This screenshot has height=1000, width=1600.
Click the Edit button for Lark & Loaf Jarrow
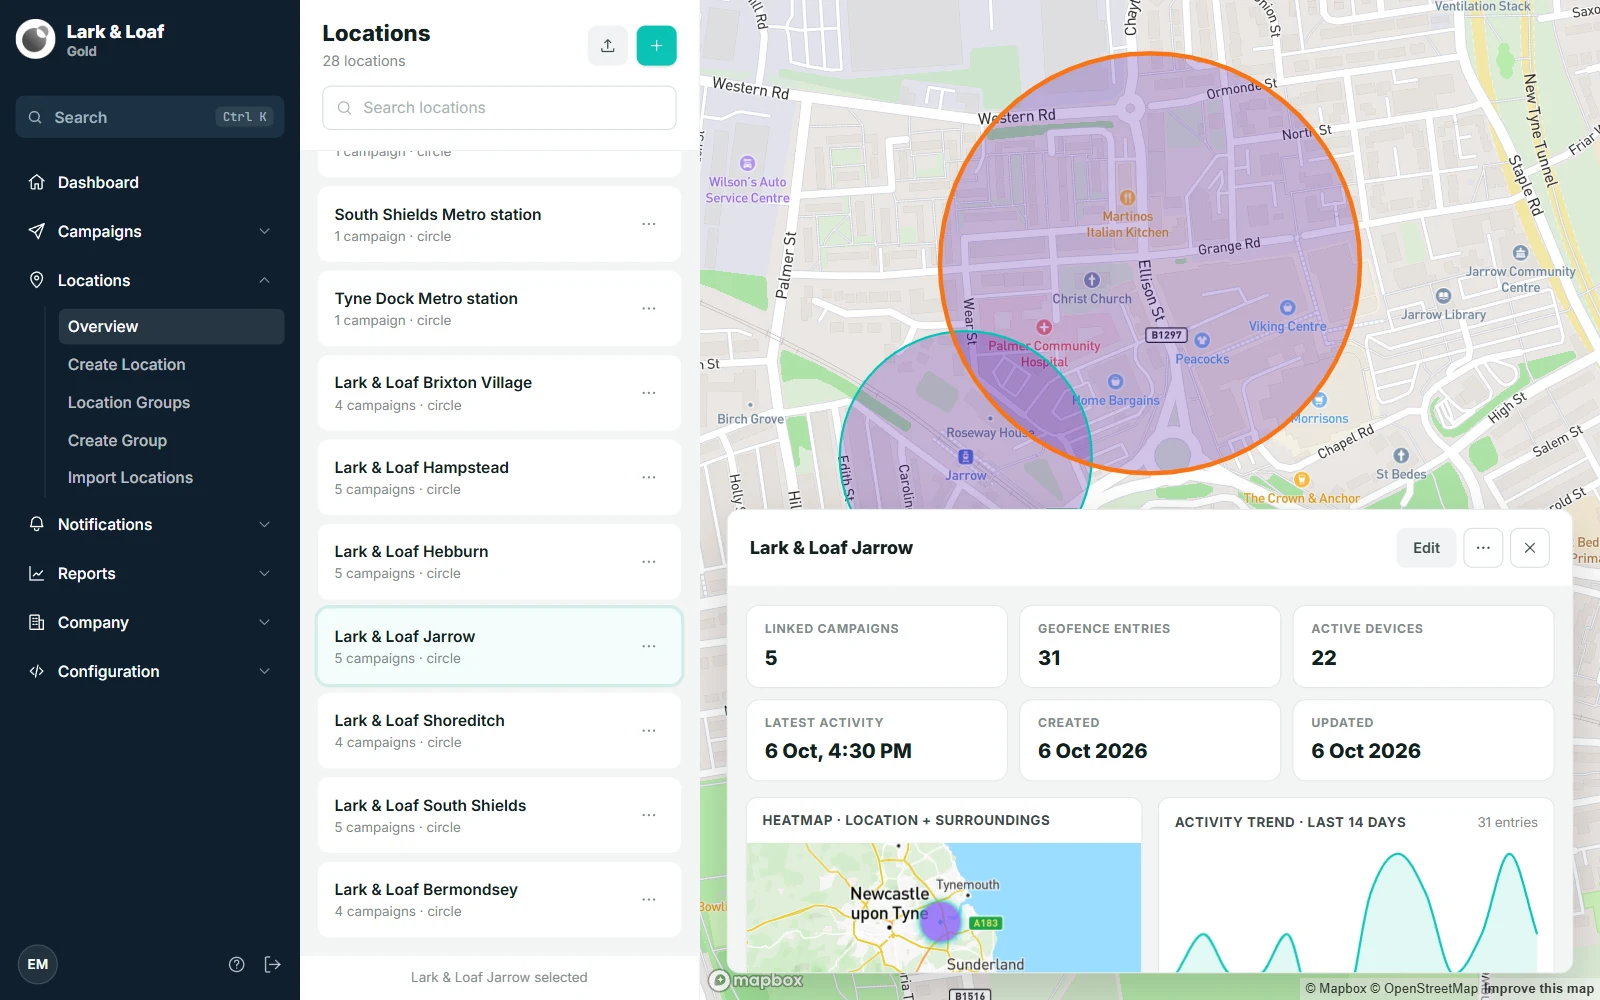pyautogui.click(x=1426, y=548)
